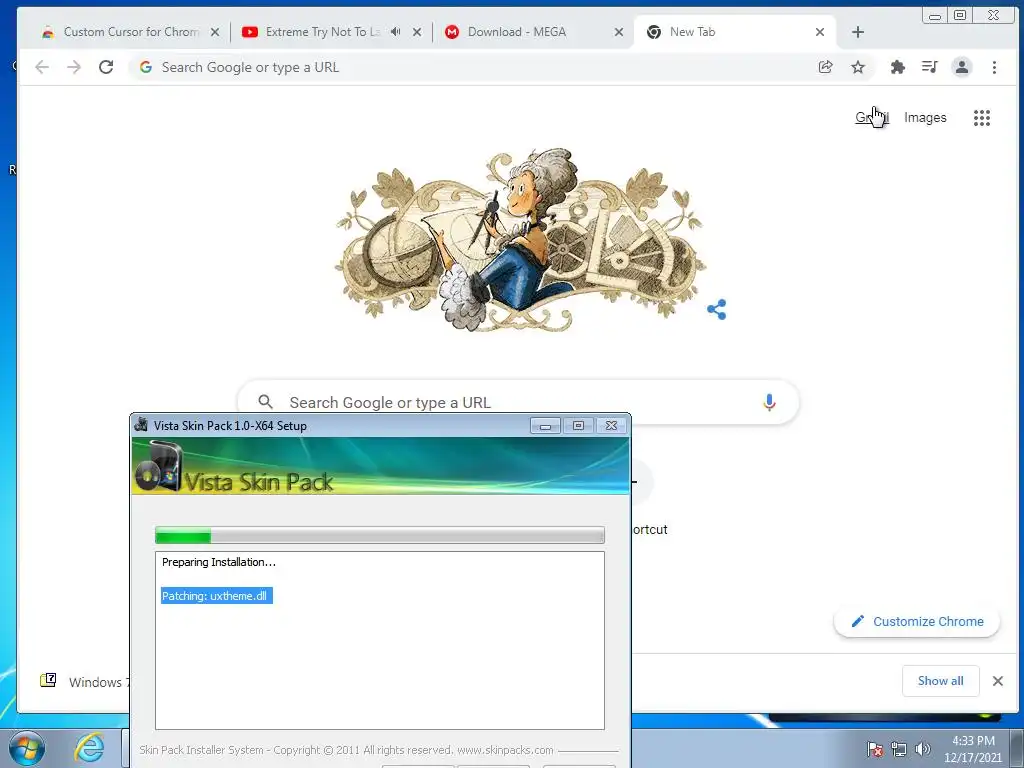Screen dimensions: 1024x768
Task: Focus the Google search box on page
Action: 518,402
